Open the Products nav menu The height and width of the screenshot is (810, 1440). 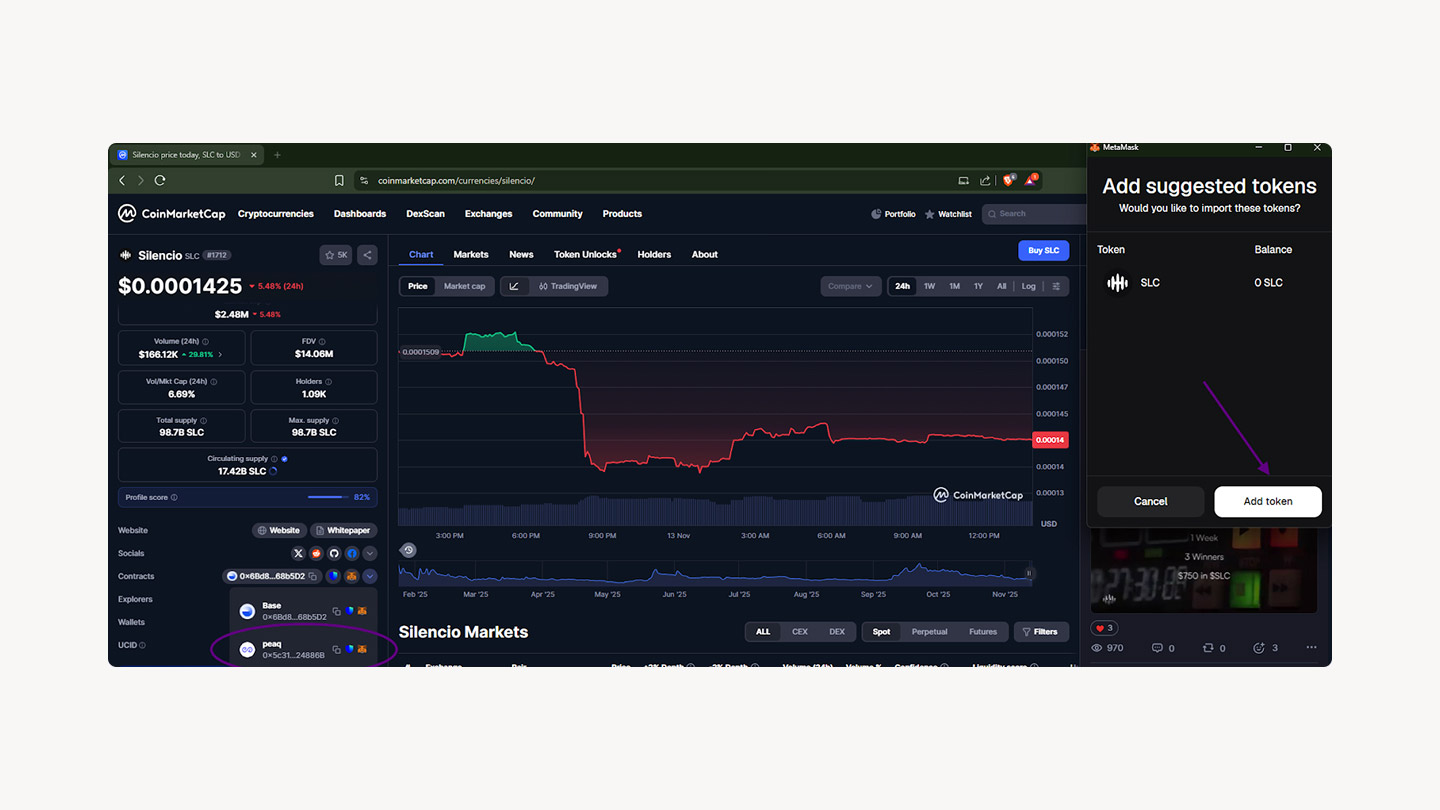tap(622, 214)
